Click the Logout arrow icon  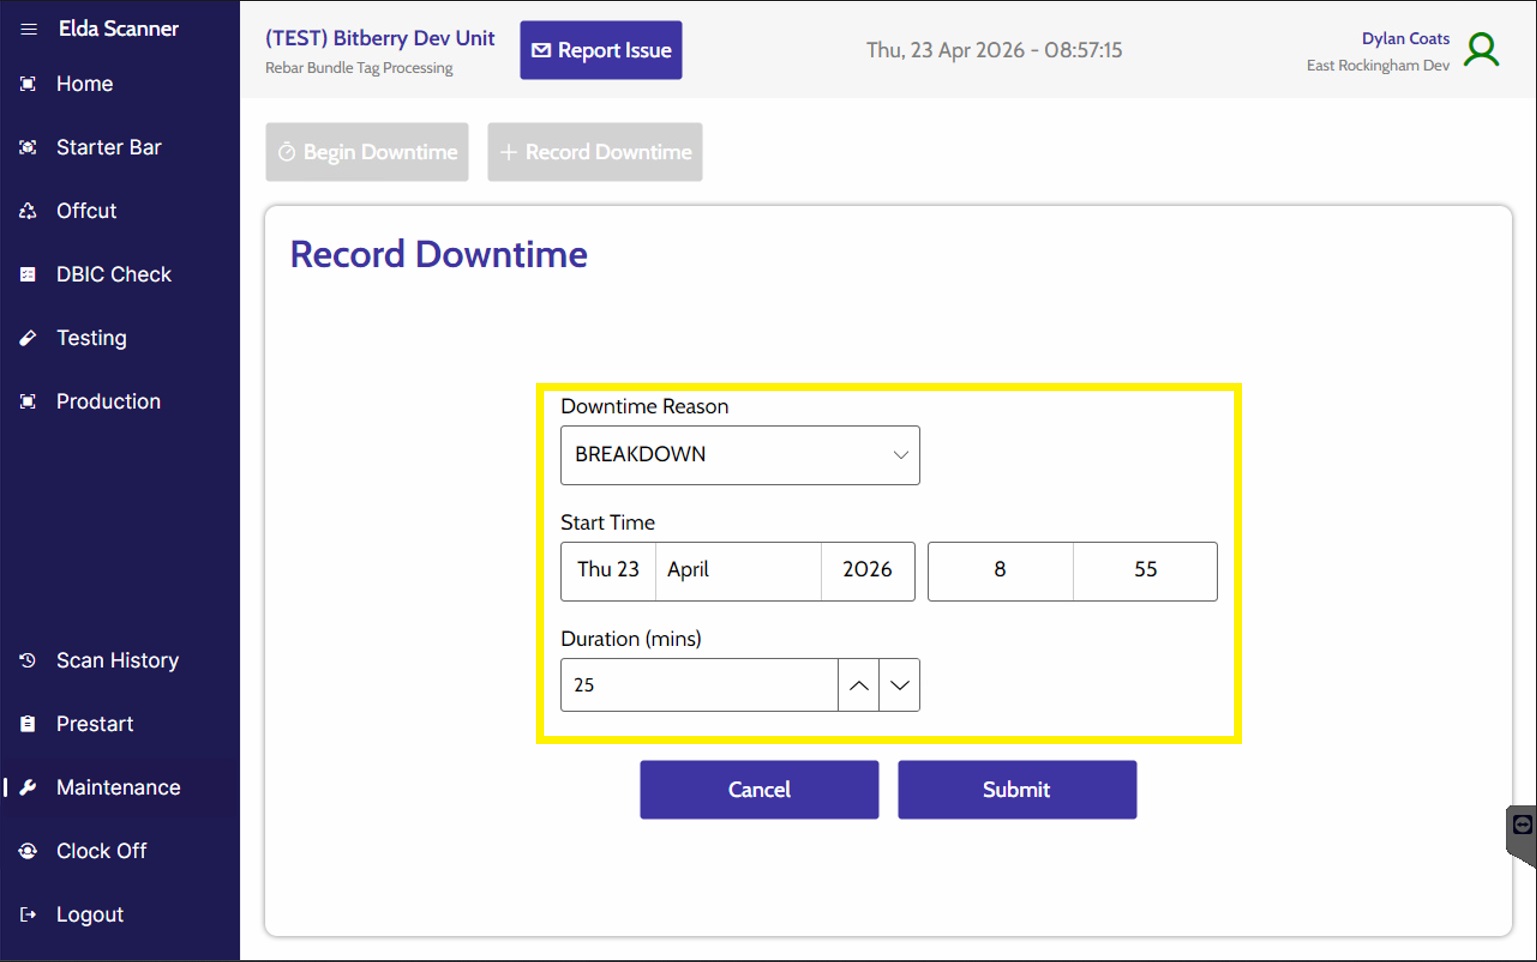tap(28, 914)
